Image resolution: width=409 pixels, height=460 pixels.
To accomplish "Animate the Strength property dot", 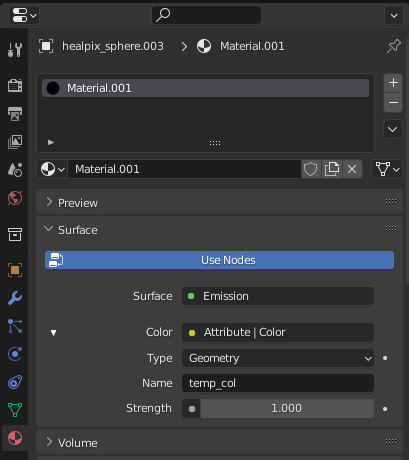I will pos(385,409).
